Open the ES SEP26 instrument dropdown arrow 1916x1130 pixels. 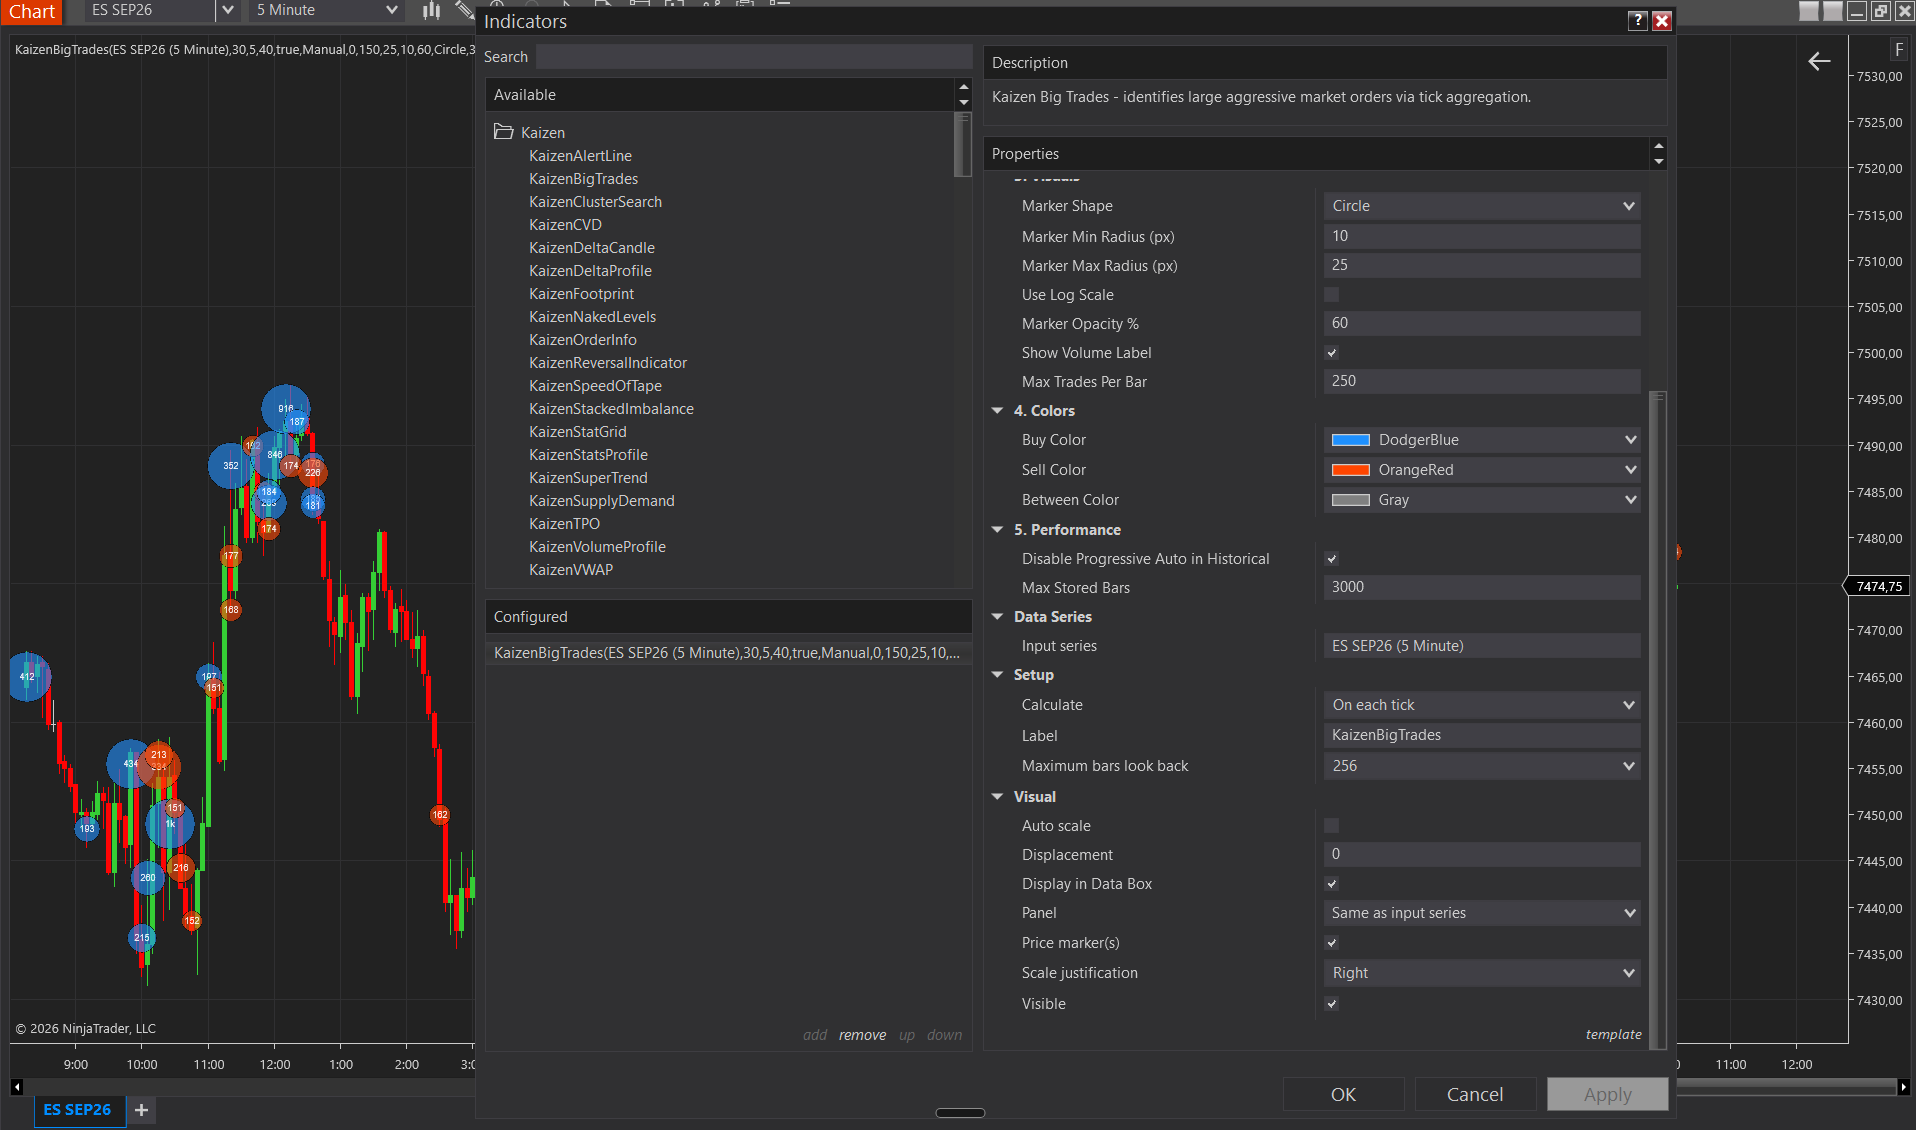(228, 10)
